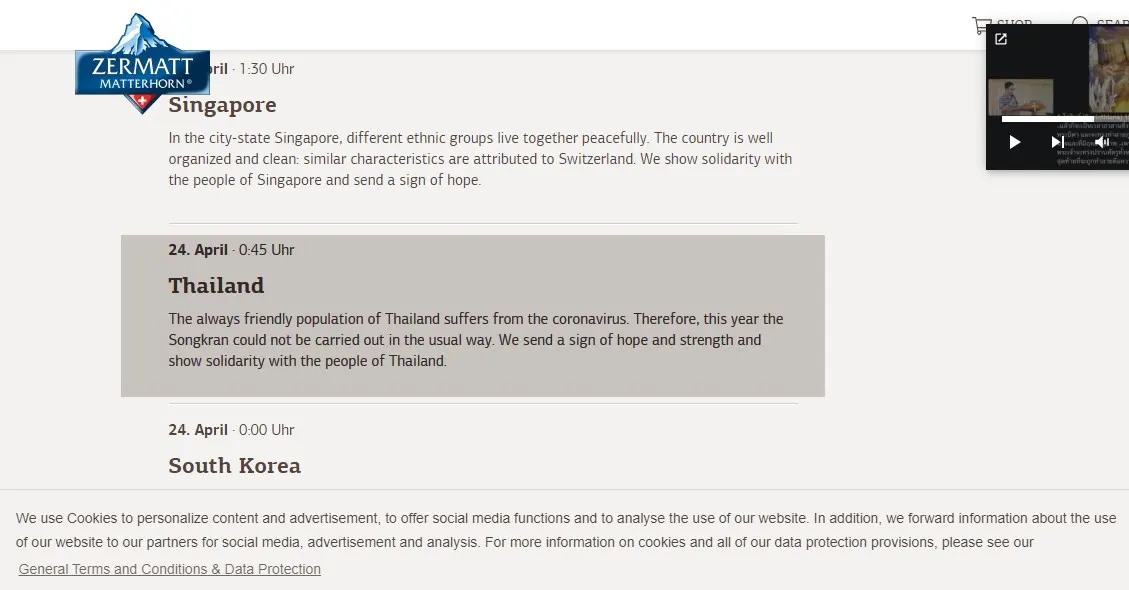1129x590 pixels.
Task: Click the South Korea heading
Action: point(234,466)
